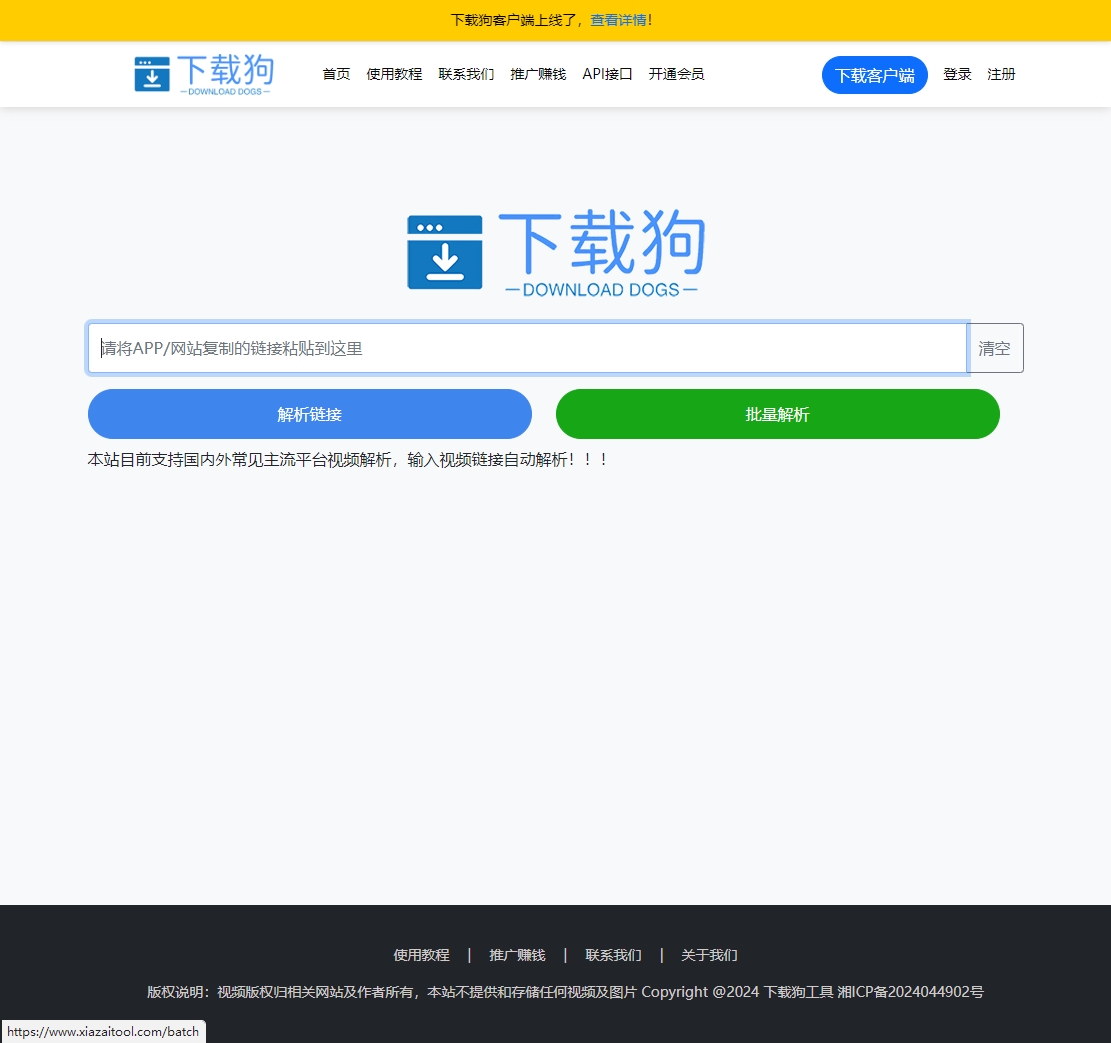
Task: Click the 湘ICP备2024044902号 footer text
Action: [x=910, y=992]
